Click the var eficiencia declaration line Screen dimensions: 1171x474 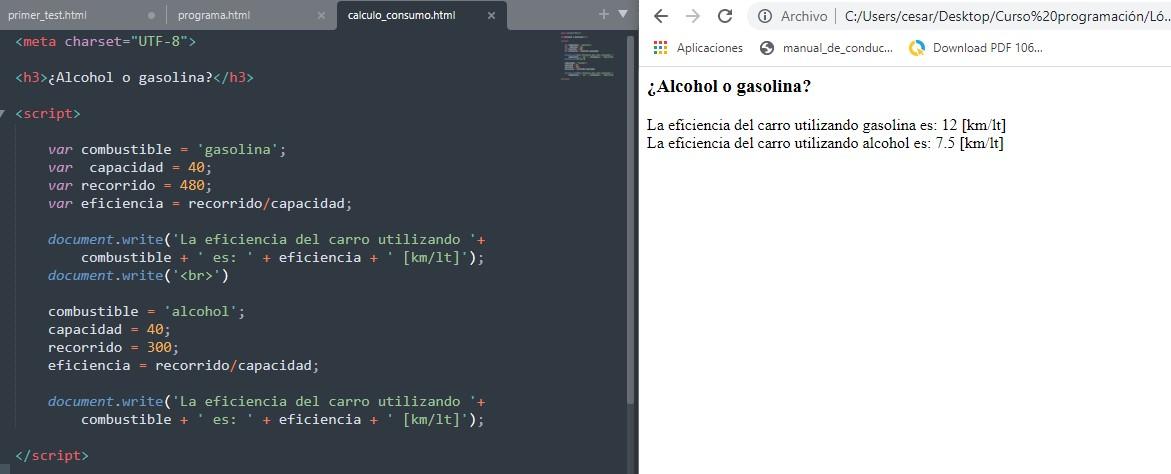(200, 203)
